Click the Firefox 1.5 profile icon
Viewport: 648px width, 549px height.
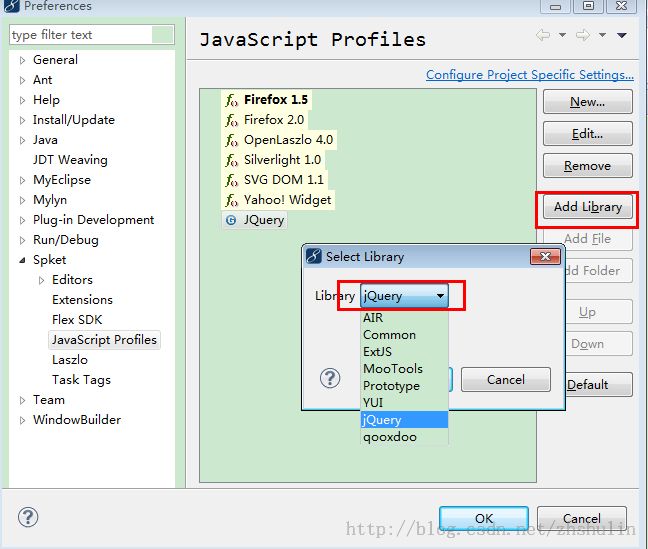[231, 100]
